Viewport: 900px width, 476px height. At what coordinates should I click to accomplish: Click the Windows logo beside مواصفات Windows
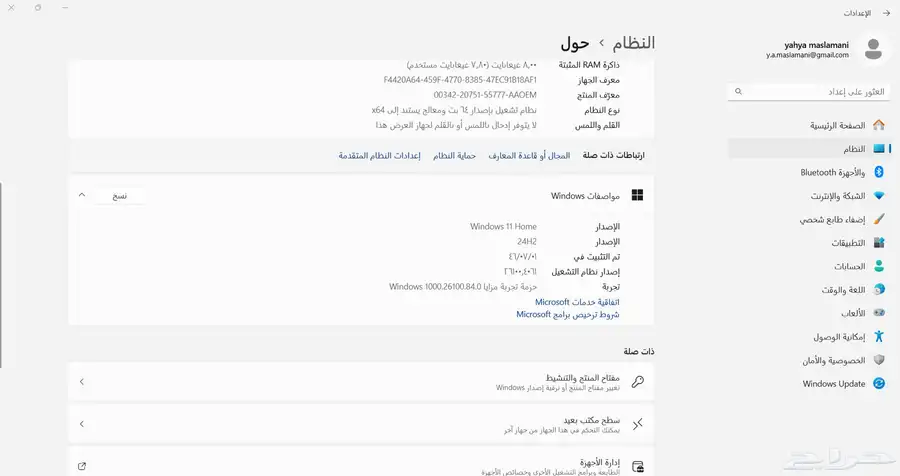tap(637, 195)
